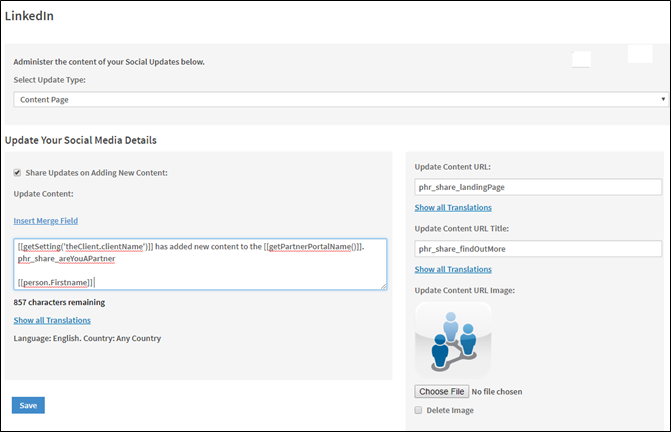Viewport: 671px width, 432px height.
Task: Click the Save button
Action: tap(28, 405)
